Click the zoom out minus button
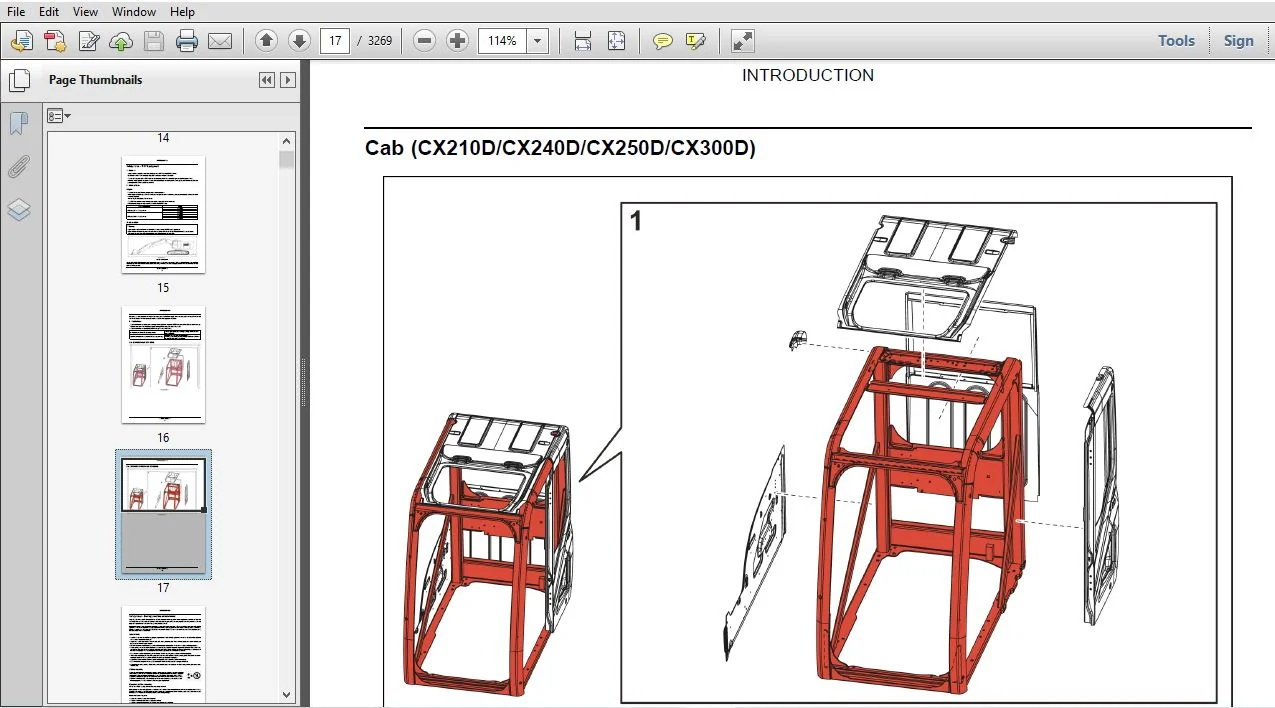This screenshot has height=708, width=1275. pyautogui.click(x=425, y=41)
